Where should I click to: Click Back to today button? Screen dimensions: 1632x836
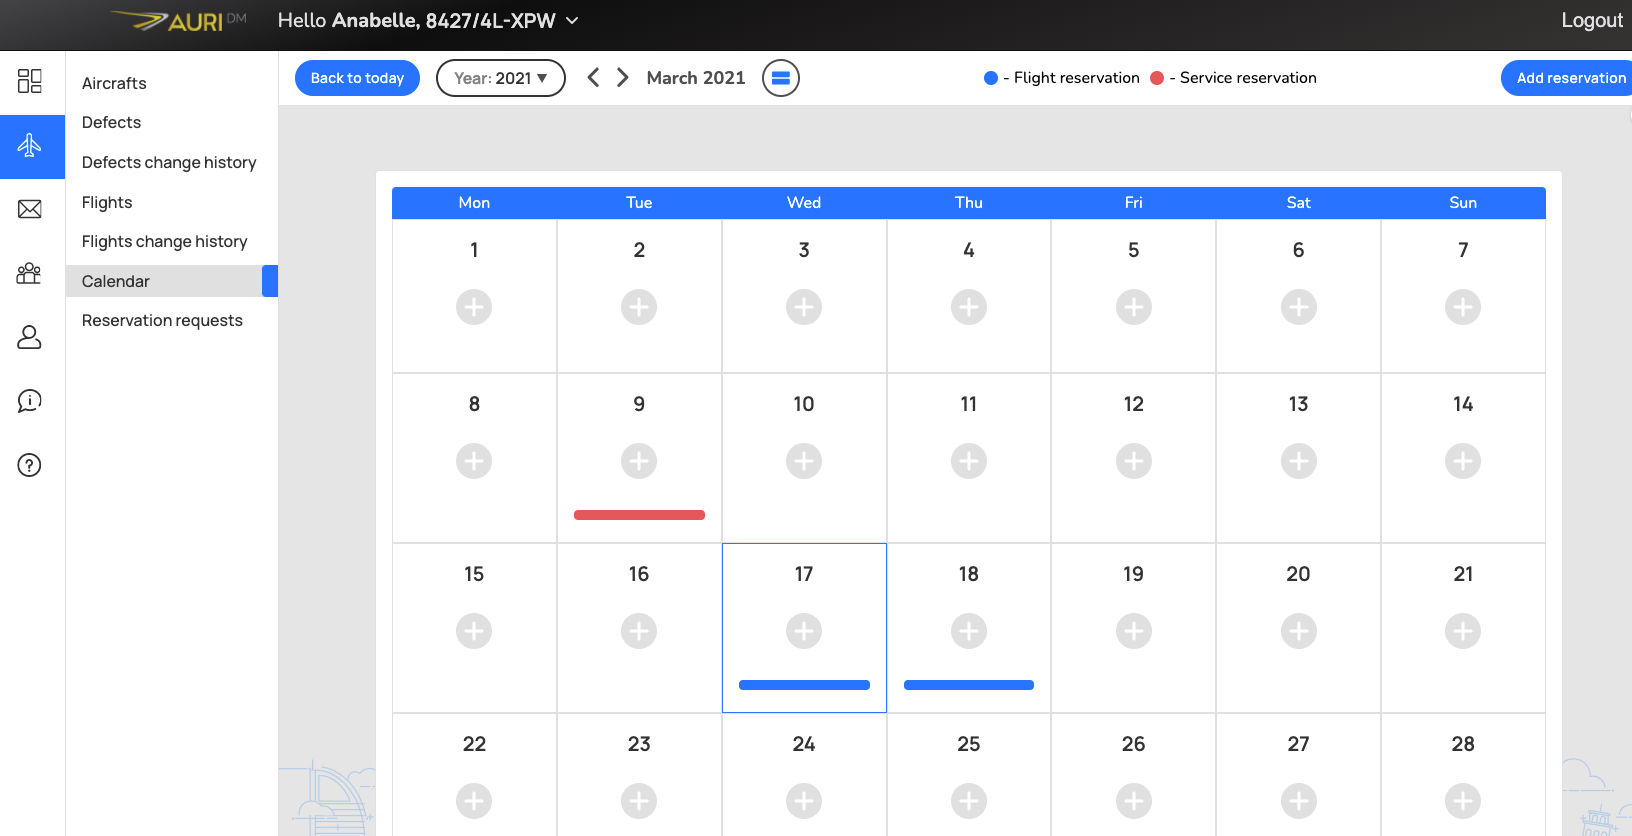point(357,78)
